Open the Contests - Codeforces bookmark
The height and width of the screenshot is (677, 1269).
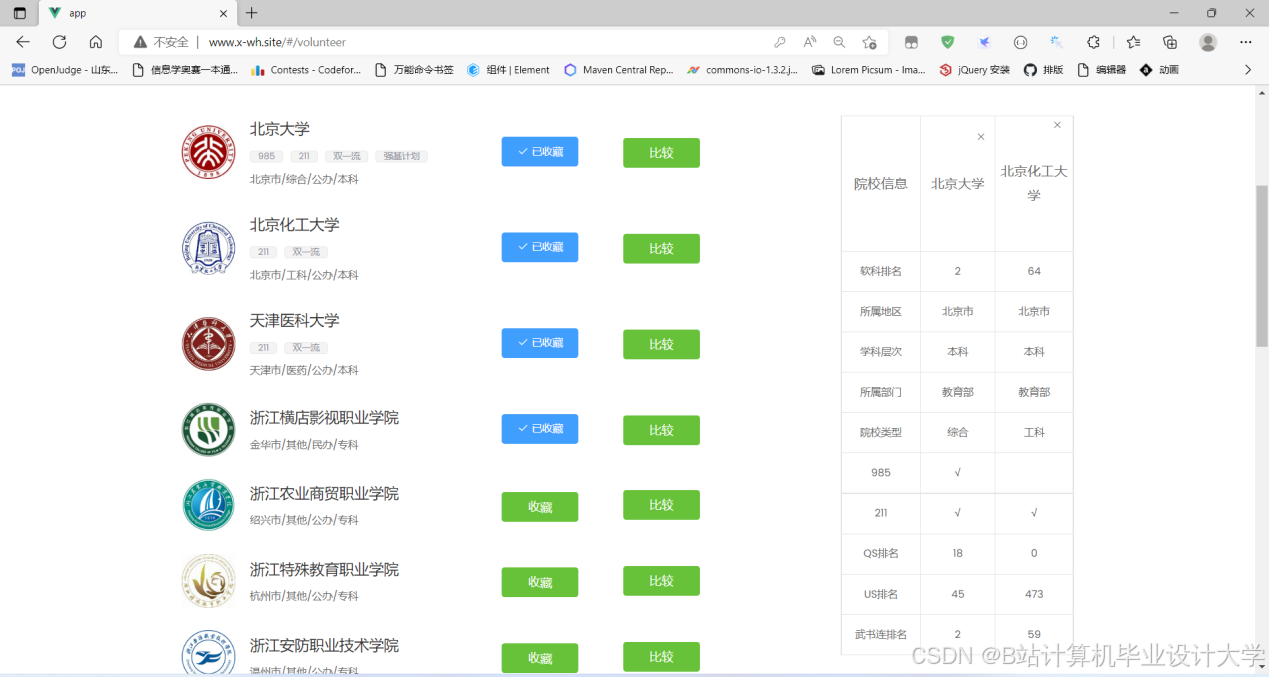(306, 70)
